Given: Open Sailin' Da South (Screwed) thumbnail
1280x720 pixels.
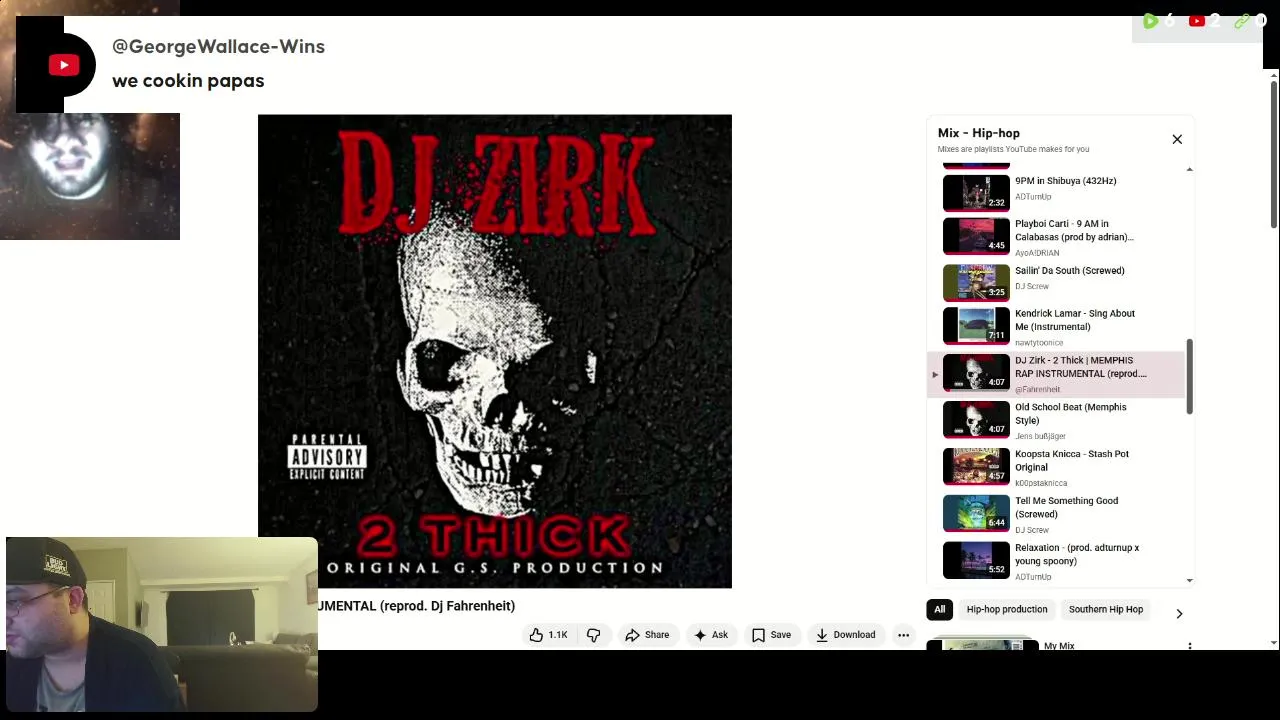Looking at the screenshot, I should pyautogui.click(x=976, y=282).
